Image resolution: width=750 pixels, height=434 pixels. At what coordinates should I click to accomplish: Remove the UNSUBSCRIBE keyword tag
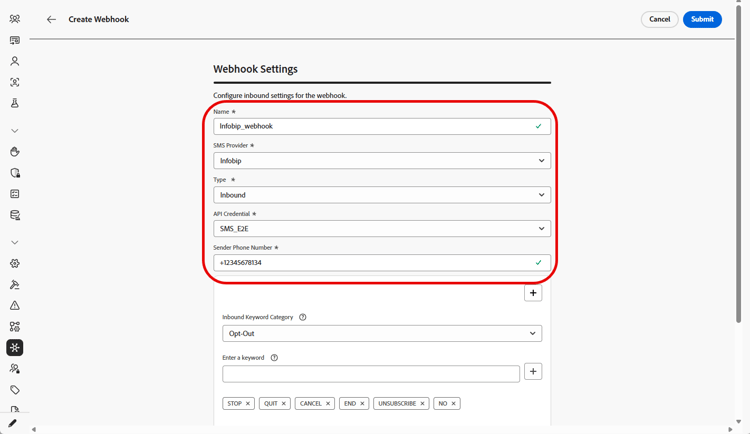pyautogui.click(x=422, y=404)
